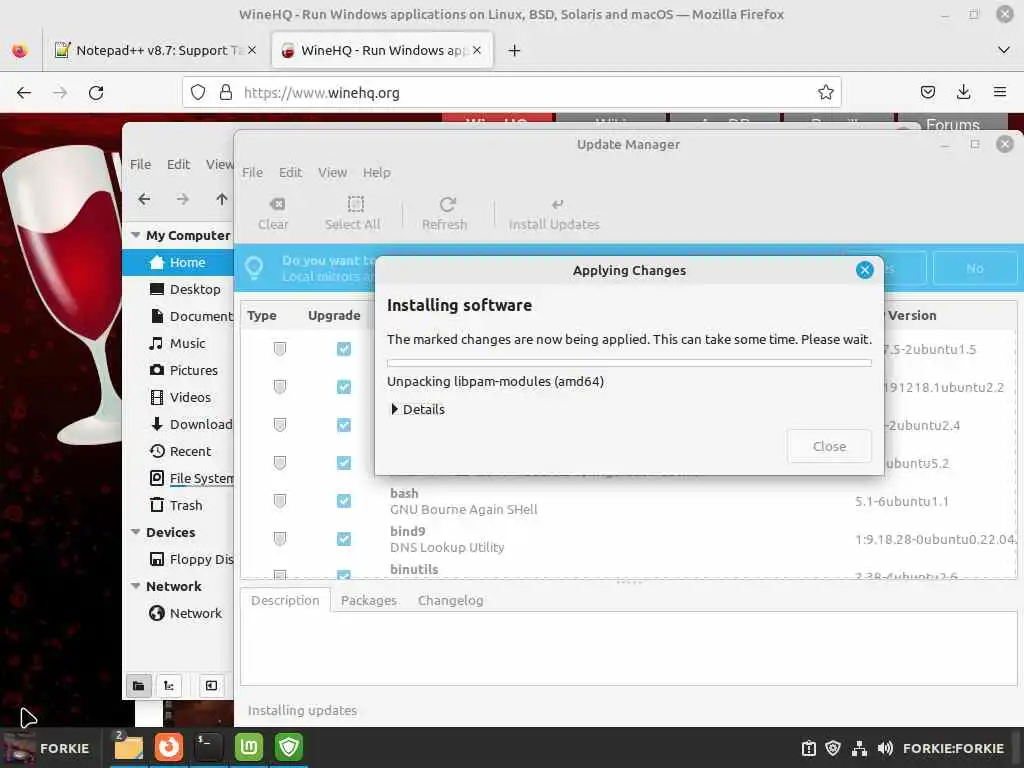Click the shield tracking protection icon in address bar
Viewport: 1024px width, 768px height.
198,93
